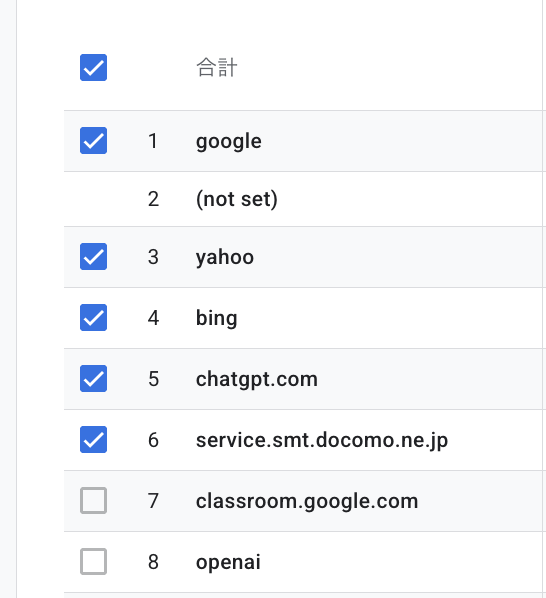This screenshot has width=546, height=598.
Task: Deselect the service.smt.docomo.ne.jp checkbox
Action: (93, 439)
